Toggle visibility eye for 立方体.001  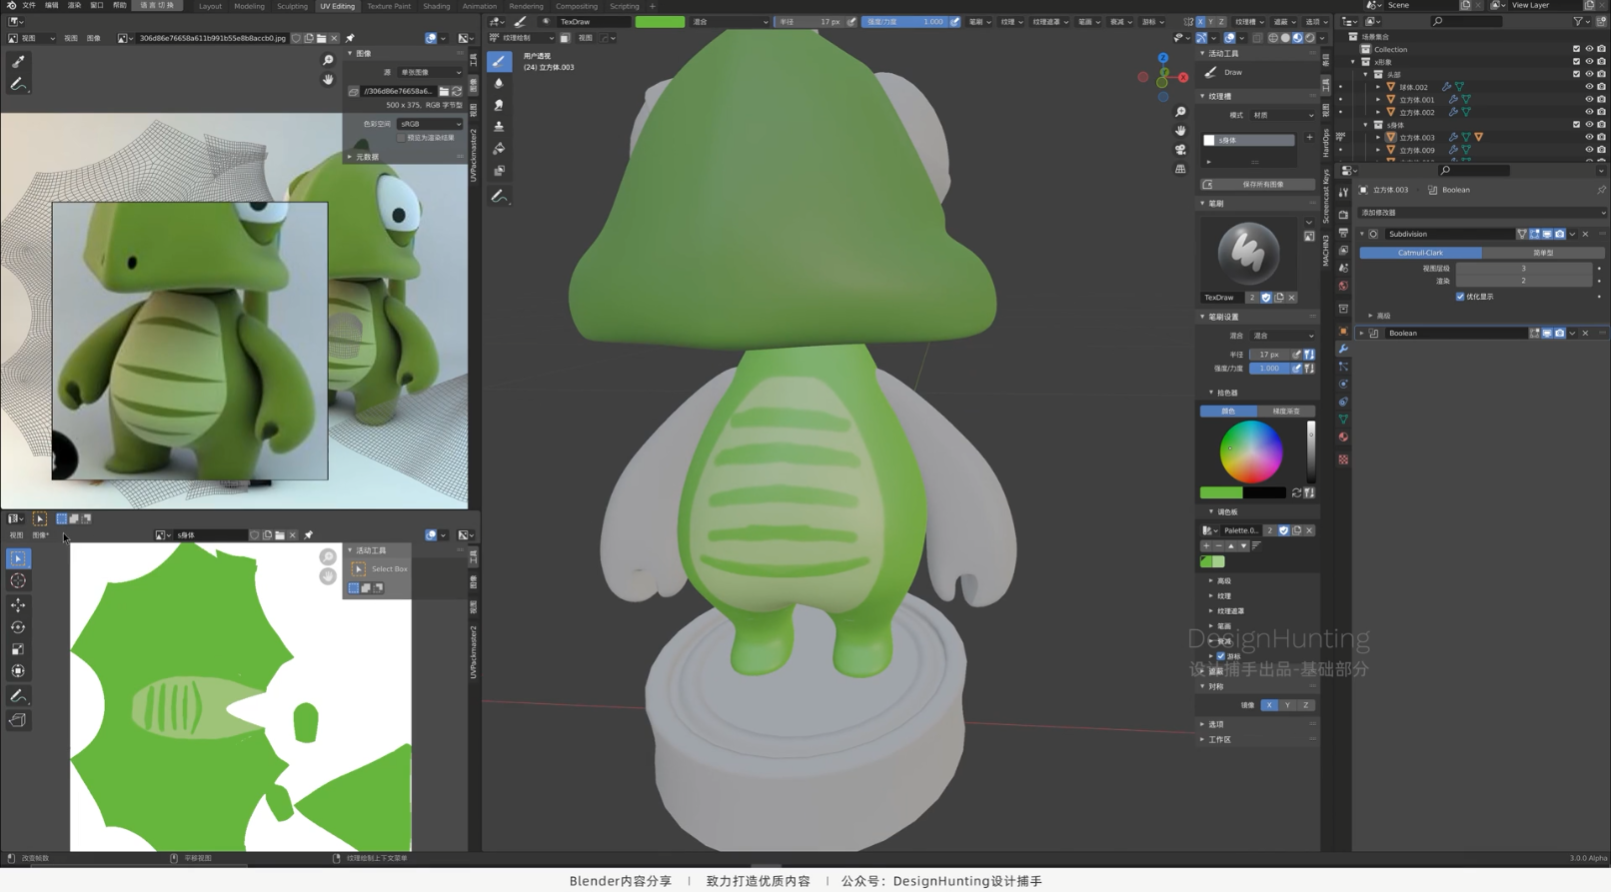coord(1588,99)
